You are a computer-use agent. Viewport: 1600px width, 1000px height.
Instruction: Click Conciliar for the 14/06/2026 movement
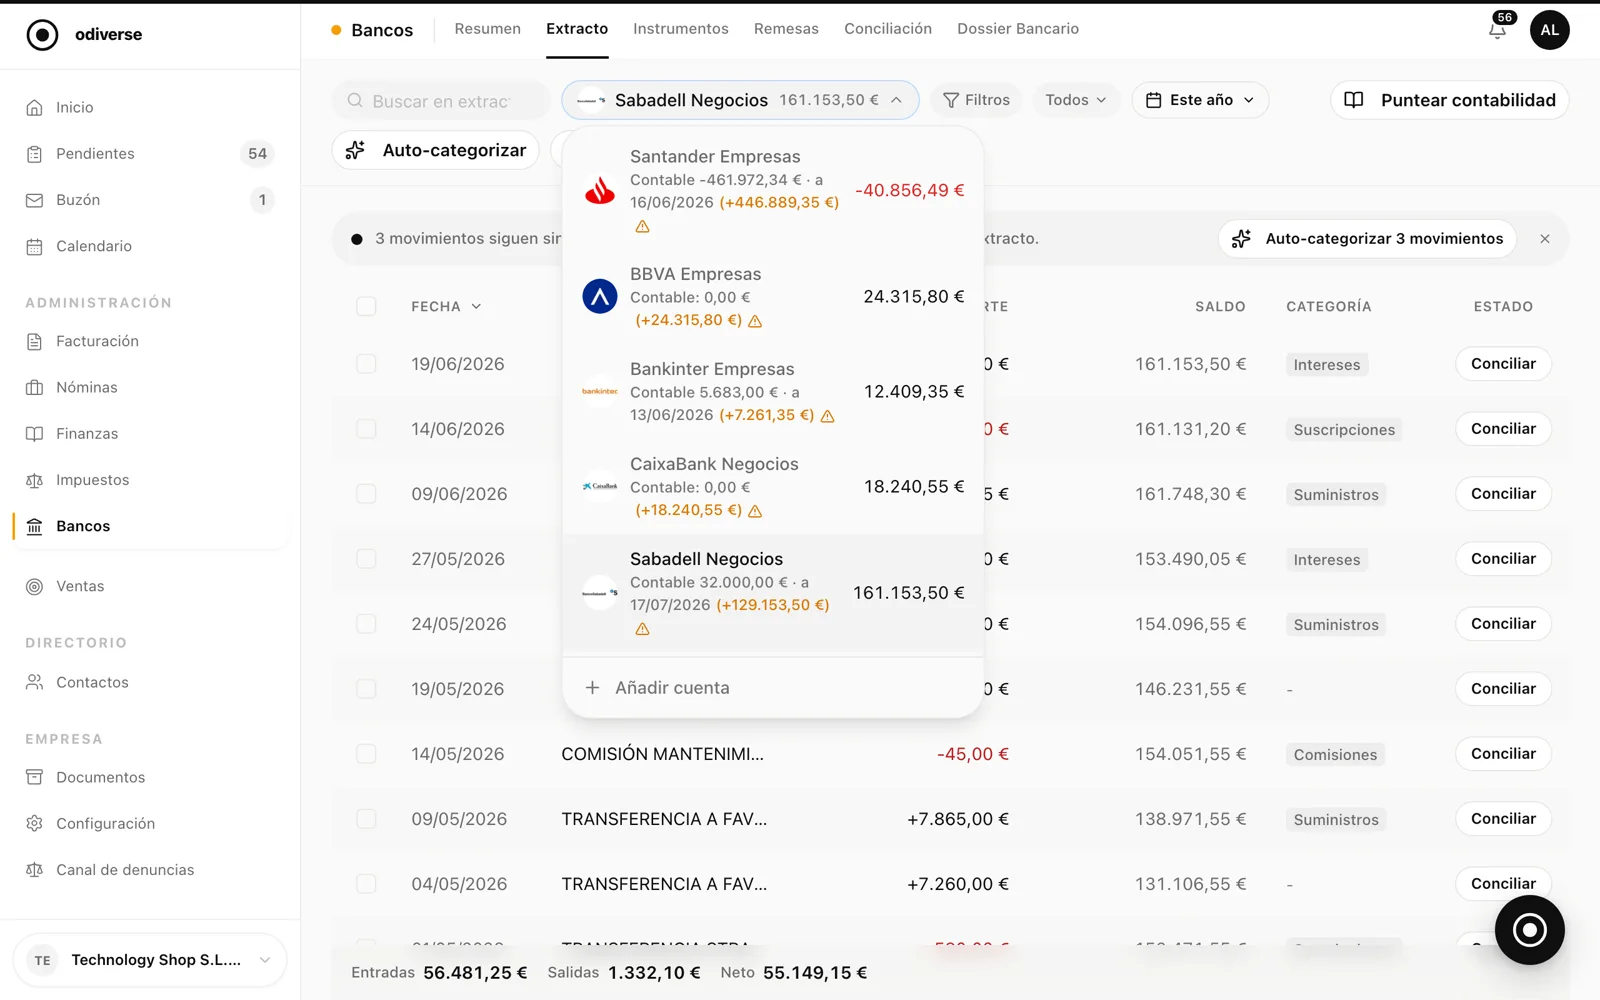coord(1503,429)
